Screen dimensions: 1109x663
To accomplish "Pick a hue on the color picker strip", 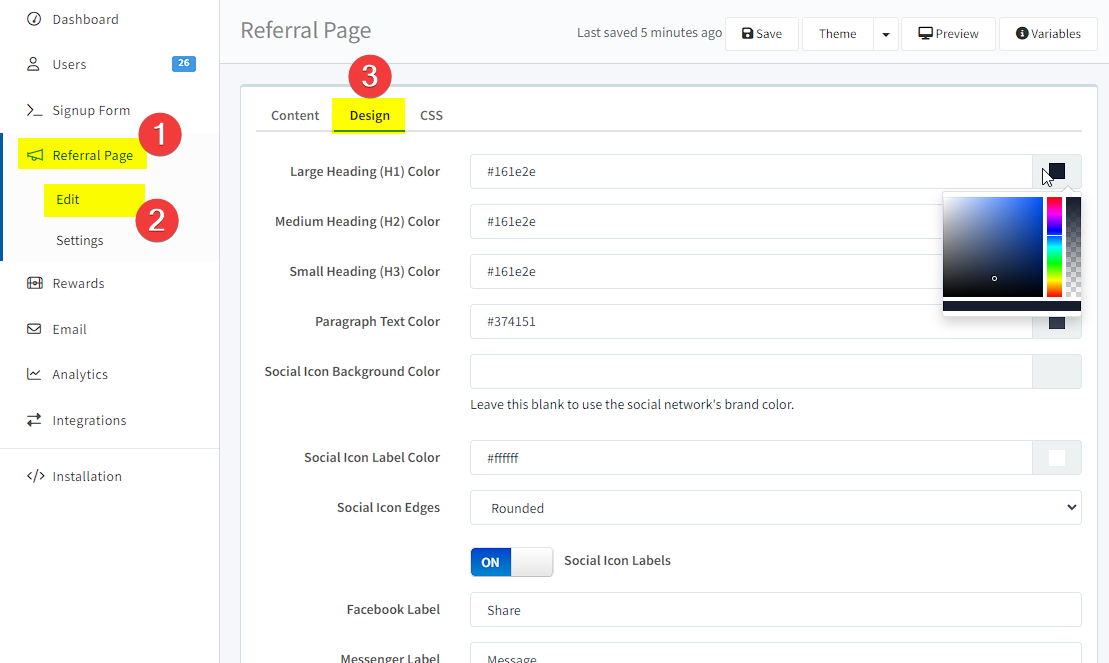I will tap(1054, 245).
